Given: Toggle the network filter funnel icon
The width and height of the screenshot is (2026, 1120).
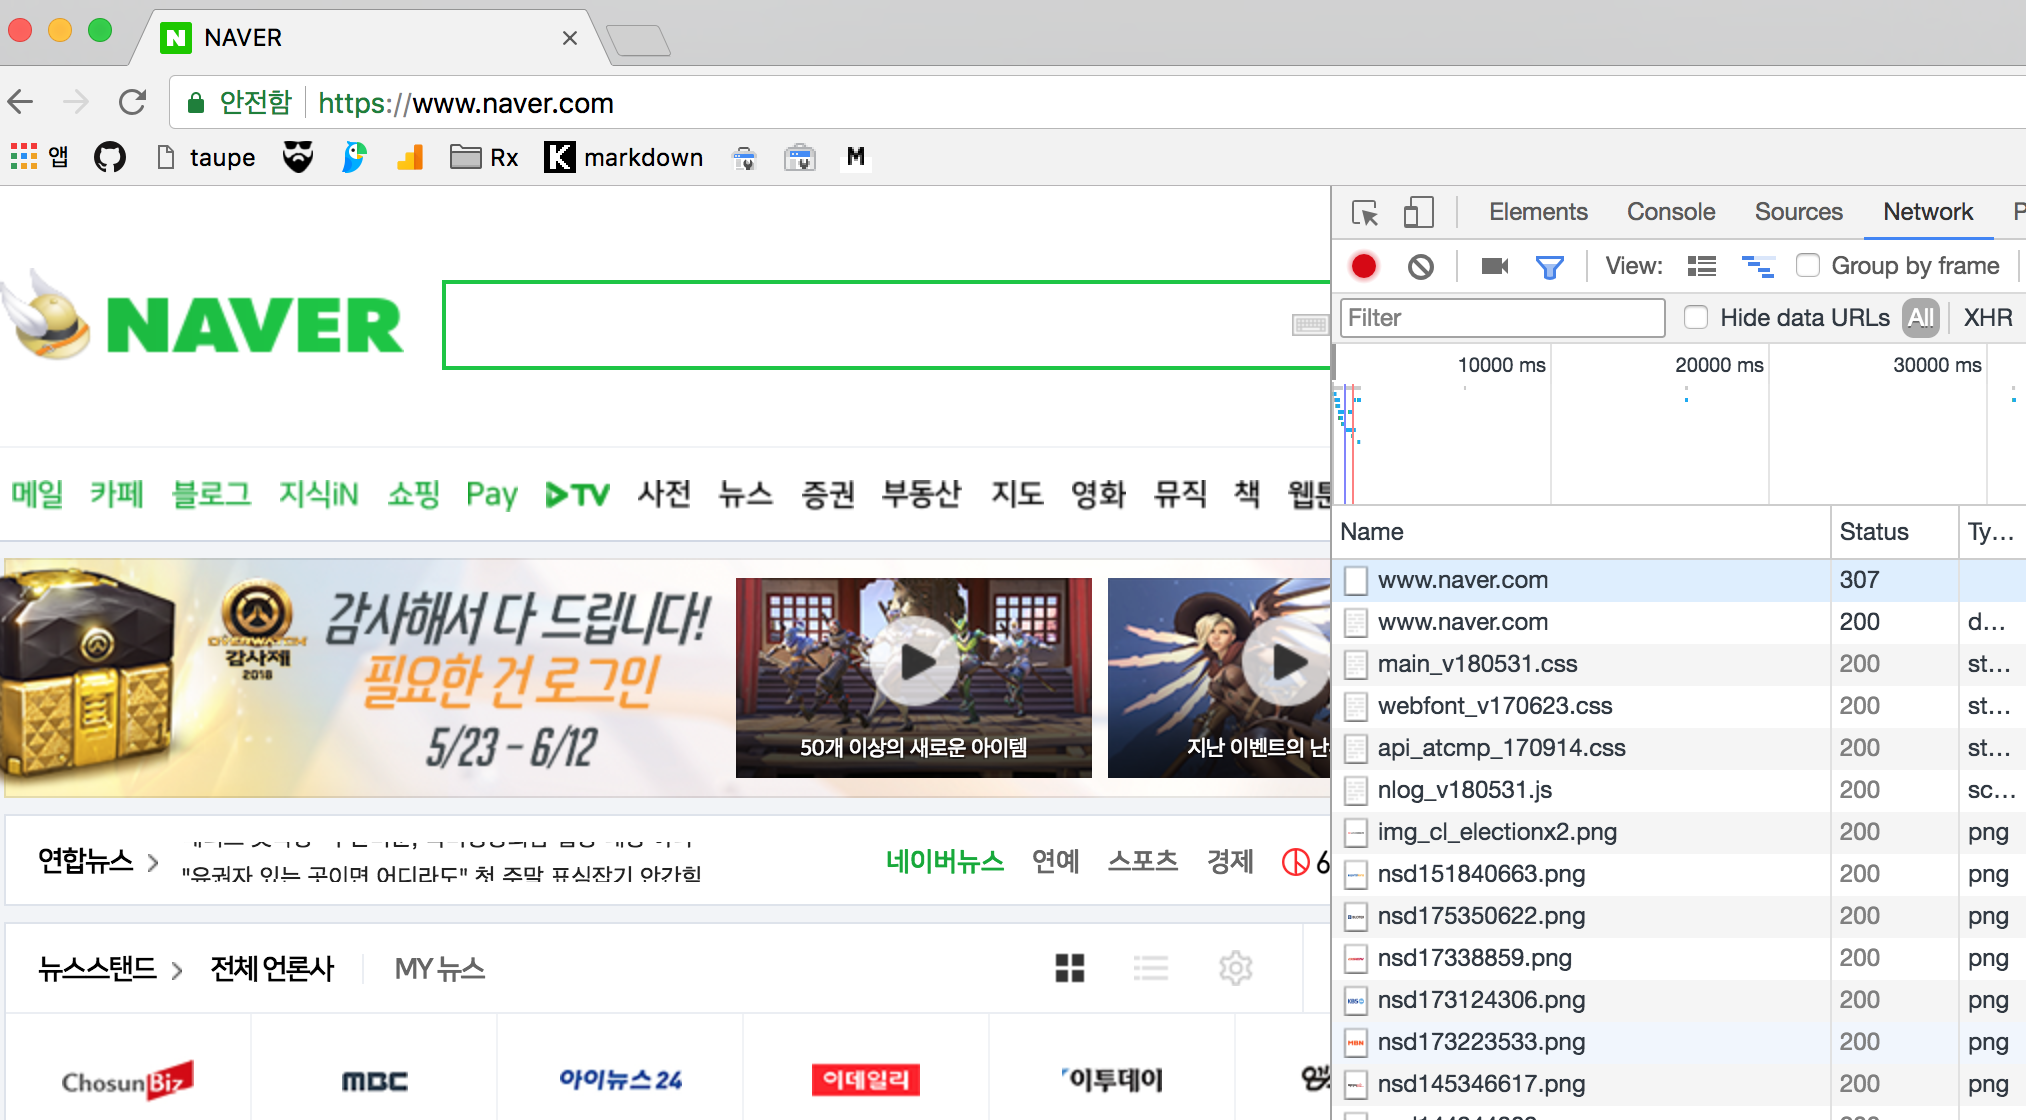Looking at the screenshot, I should (x=1549, y=267).
